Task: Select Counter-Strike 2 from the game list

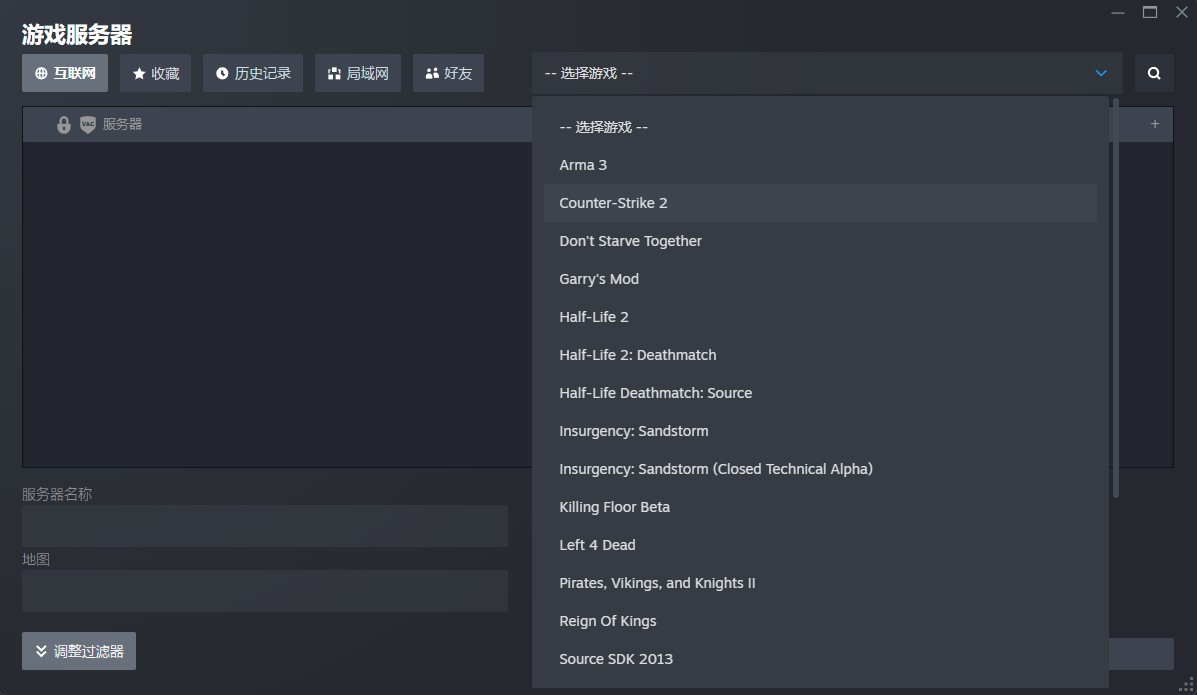Action: pos(613,203)
